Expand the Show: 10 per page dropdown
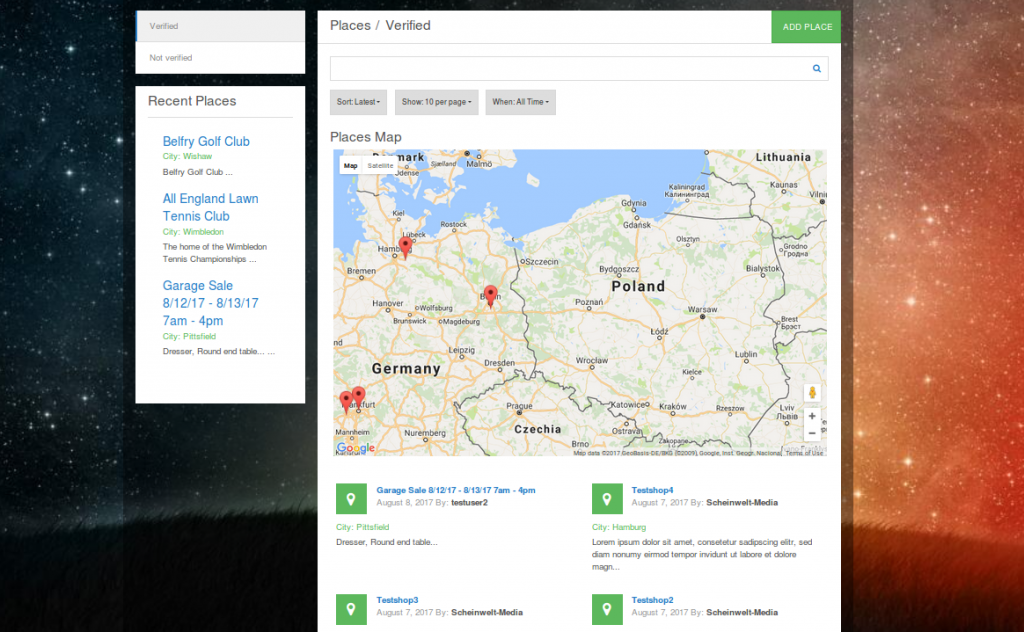This screenshot has width=1024, height=632. click(436, 102)
